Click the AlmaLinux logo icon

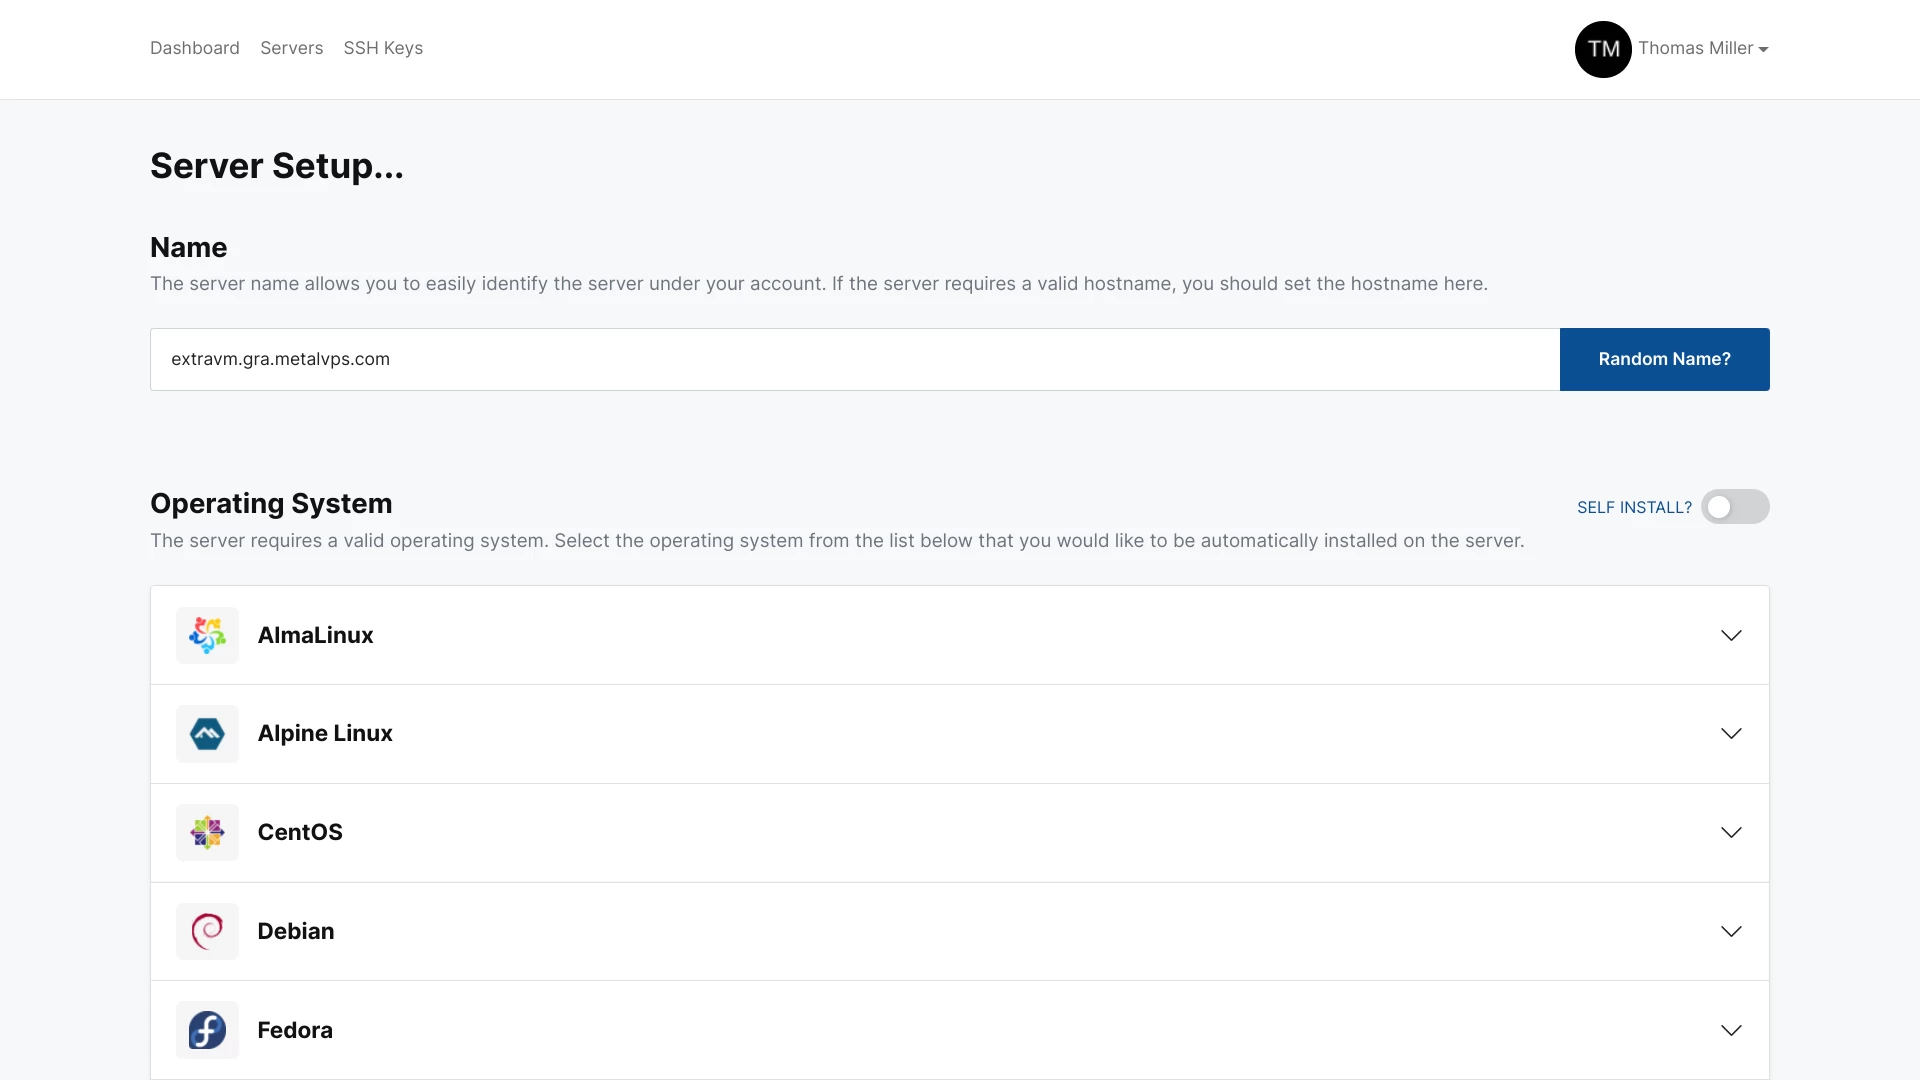coord(207,635)
